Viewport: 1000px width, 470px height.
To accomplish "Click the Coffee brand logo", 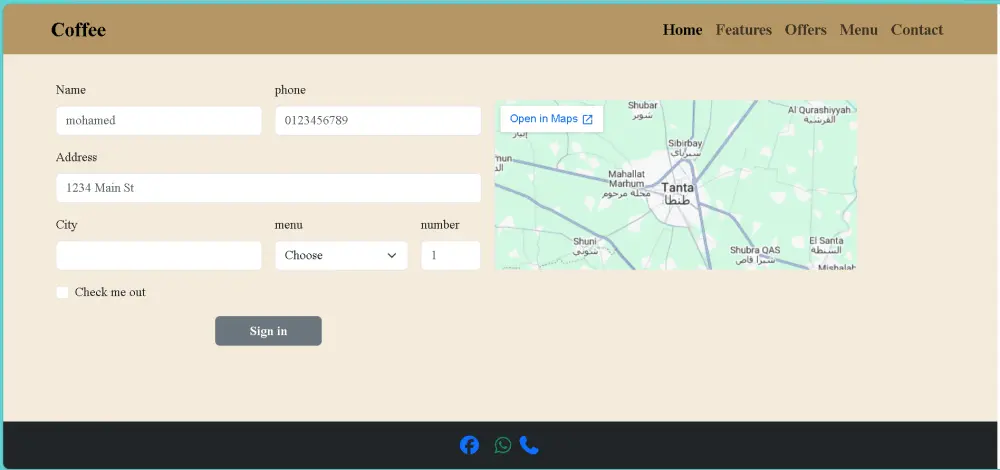I will [x=78, y=30].
